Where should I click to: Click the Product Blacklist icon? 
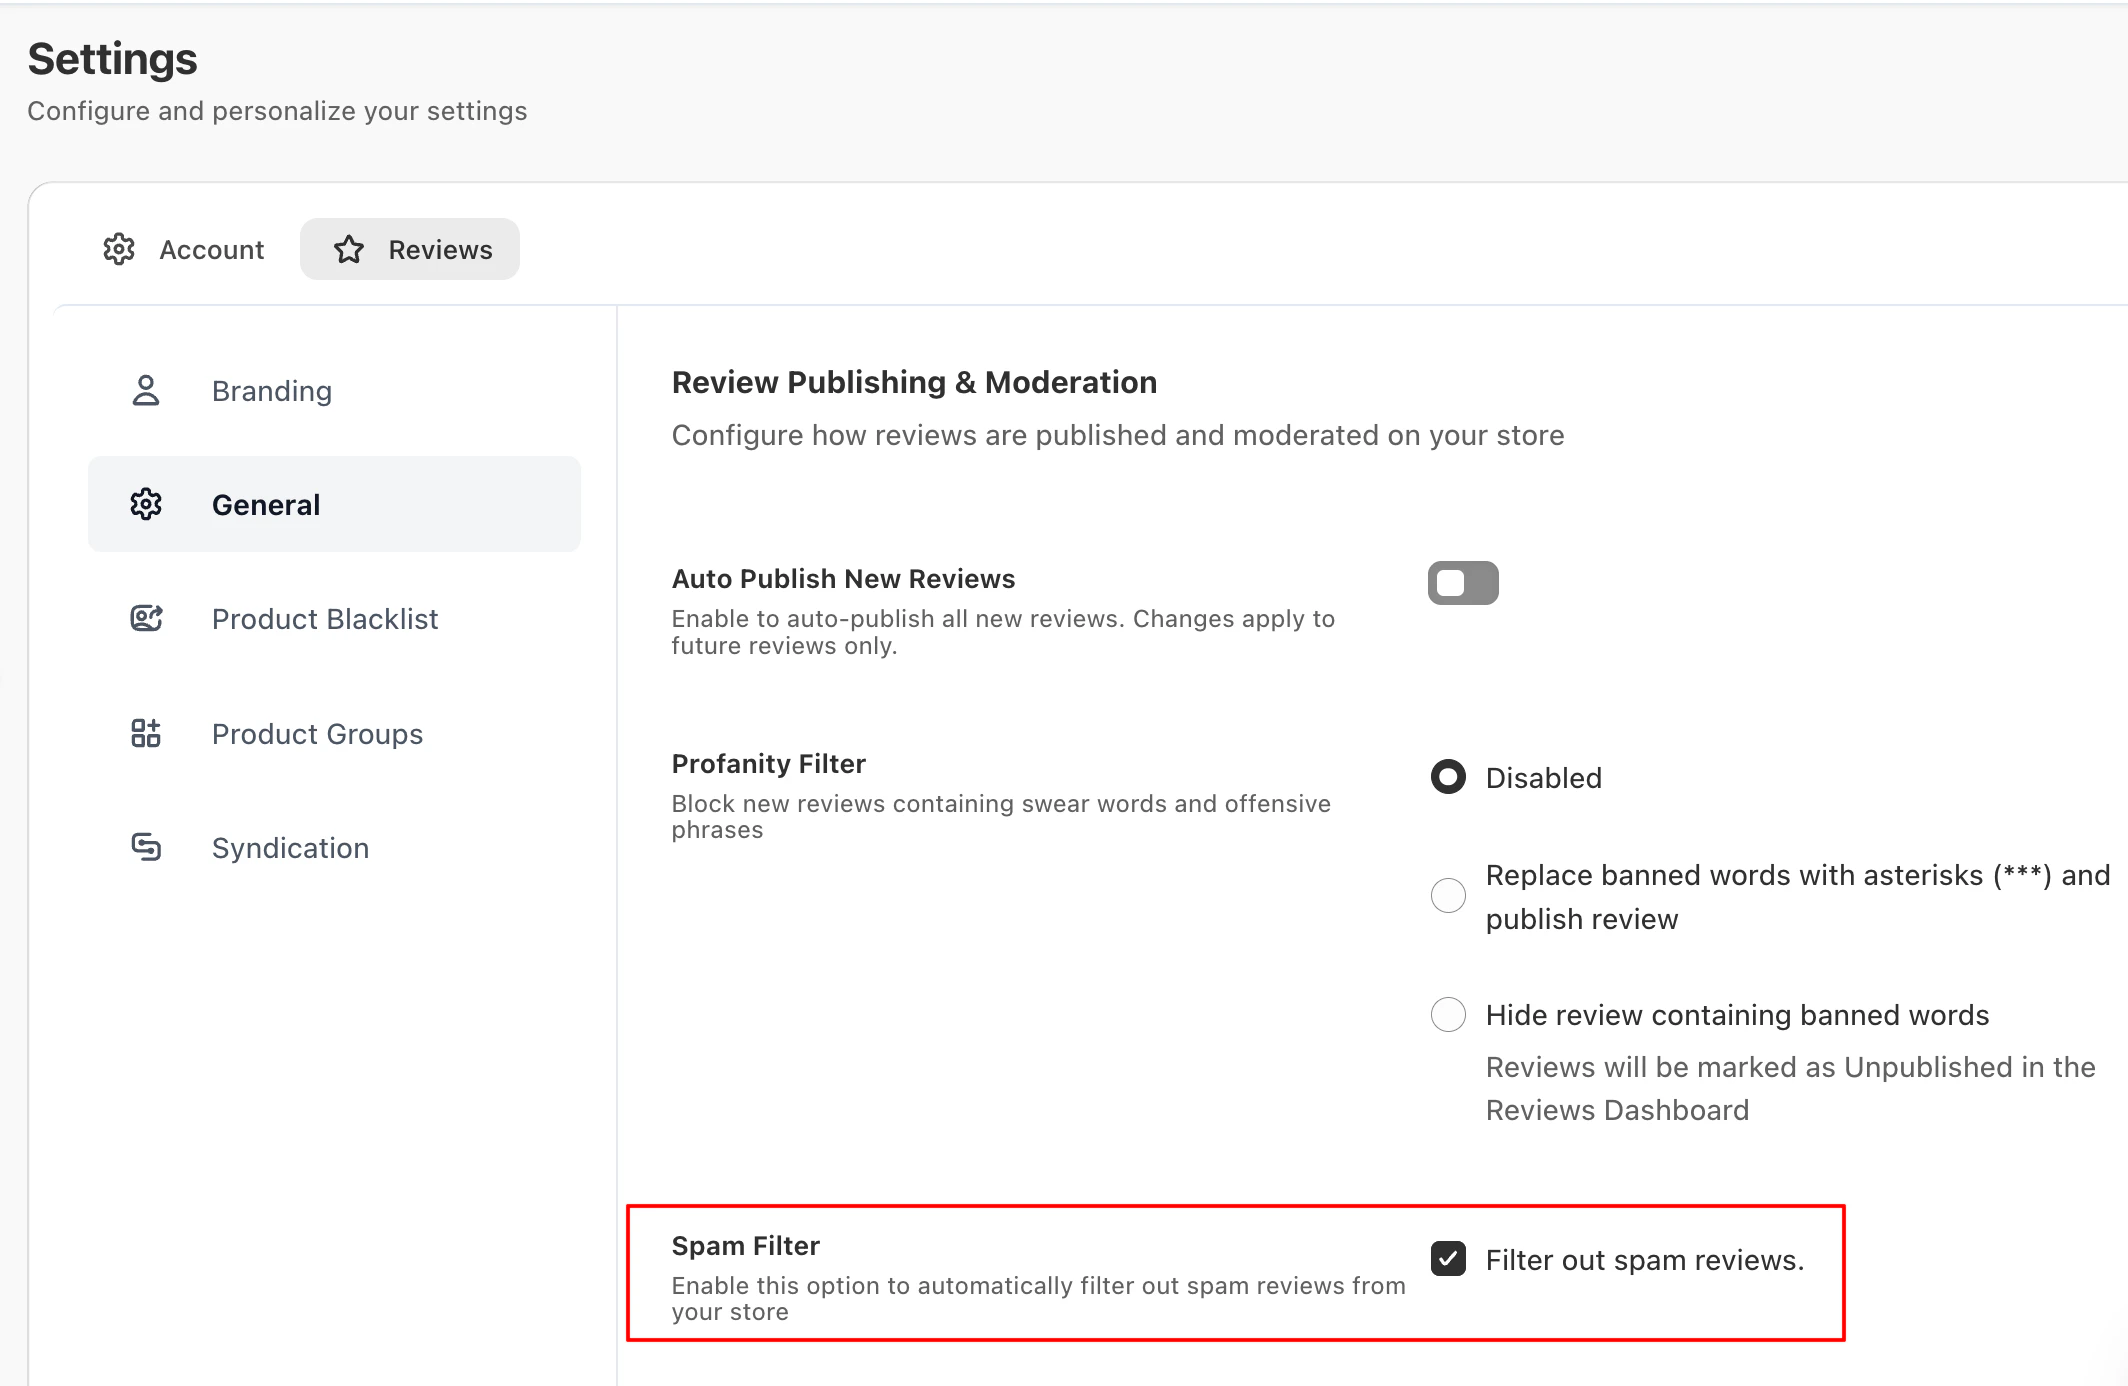coord(146,619)
